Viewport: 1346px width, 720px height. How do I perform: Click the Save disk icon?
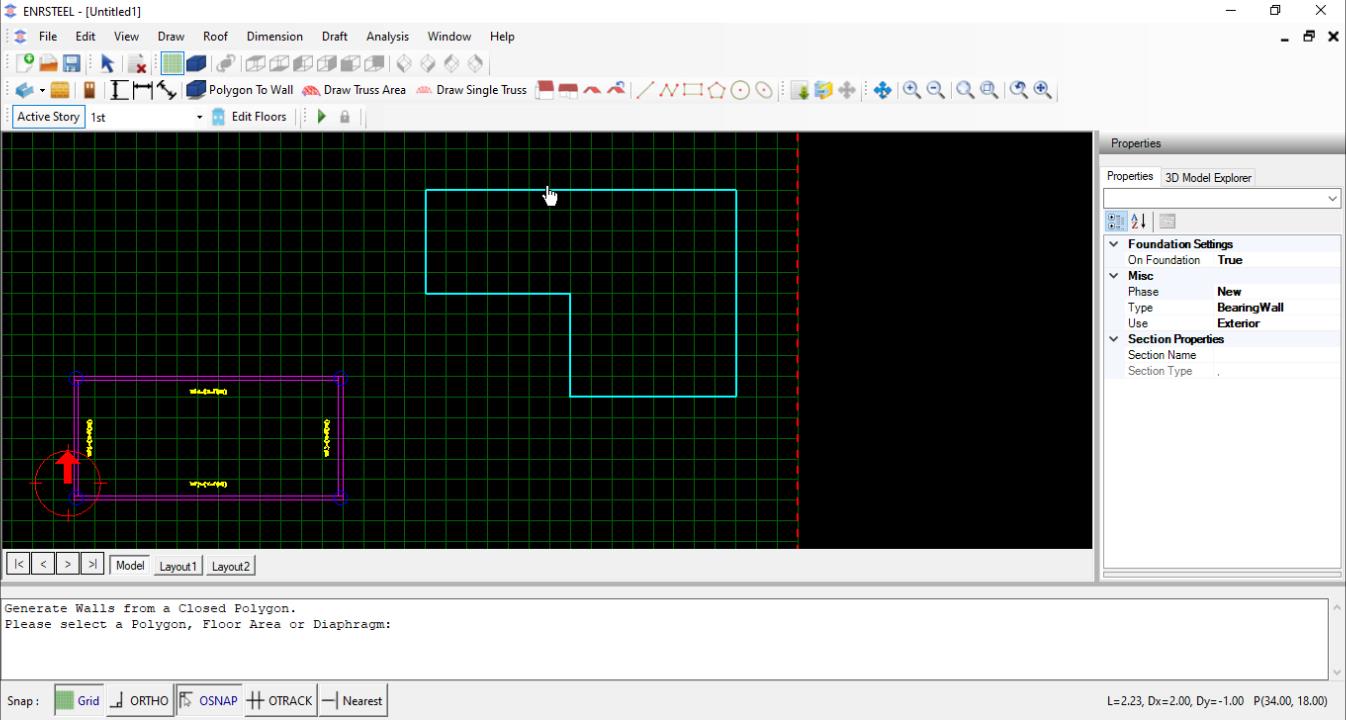click(x=72, y=64)
